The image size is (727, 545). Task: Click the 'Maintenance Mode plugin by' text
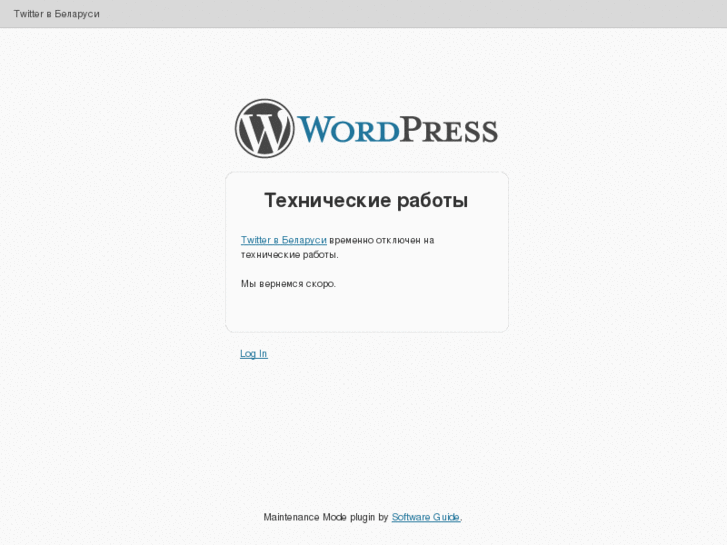click(x=325, y=517)
